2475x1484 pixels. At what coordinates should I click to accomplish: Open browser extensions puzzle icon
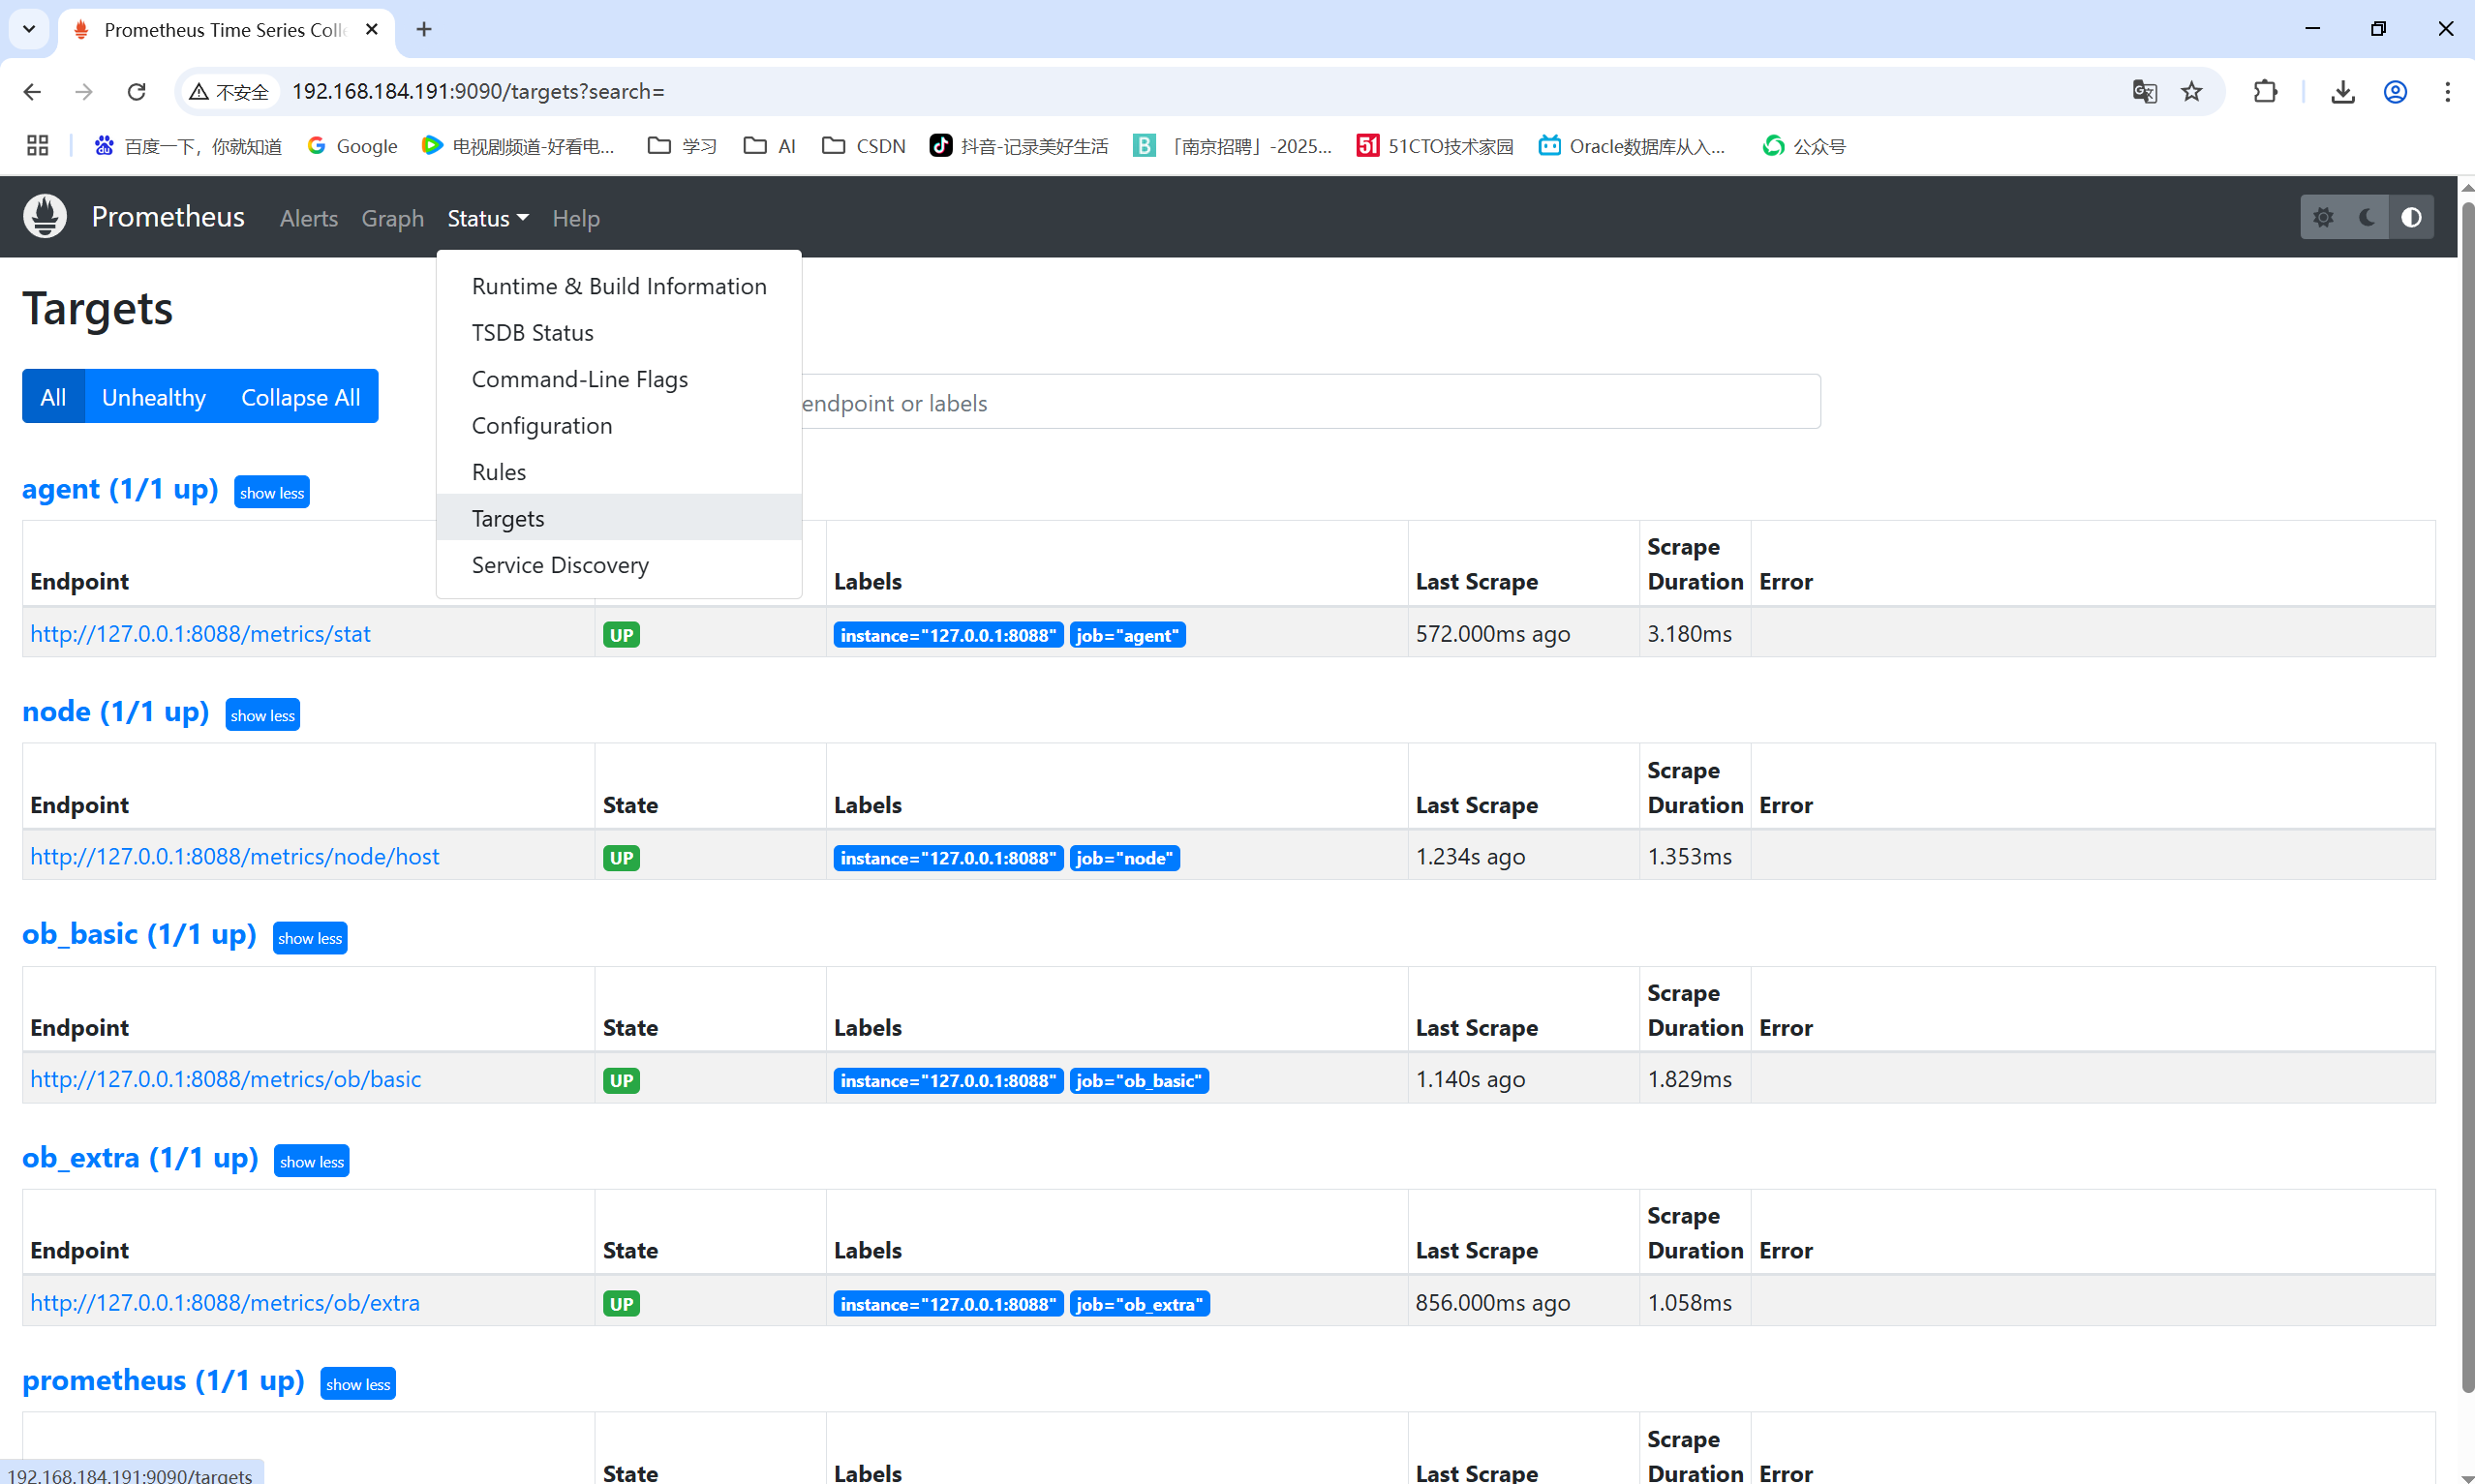2265,92
